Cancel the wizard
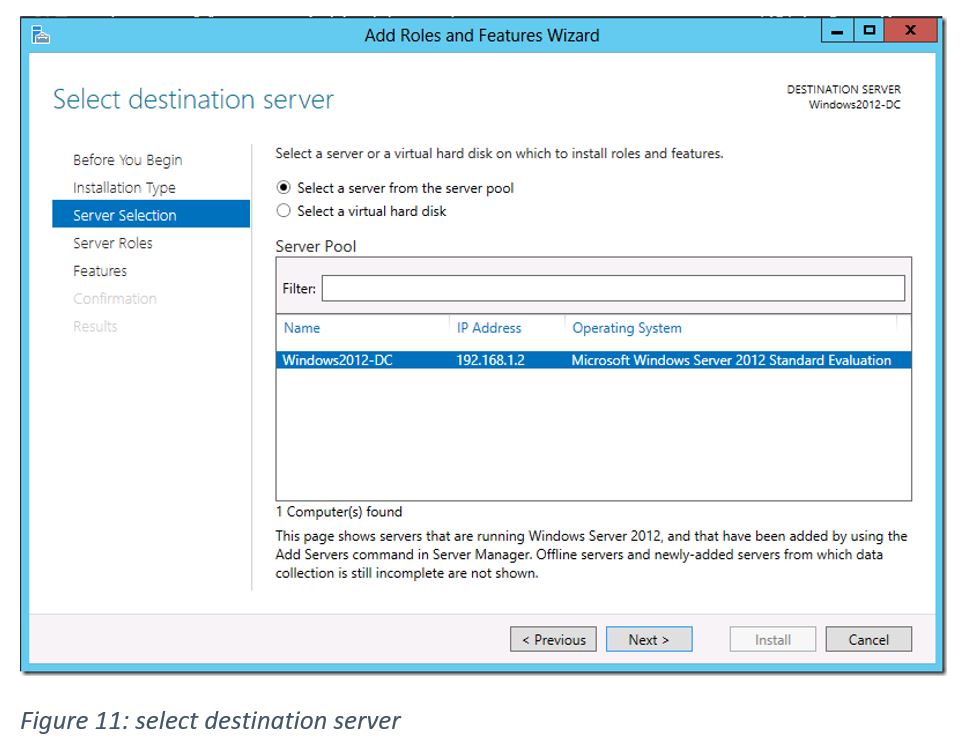The height and width of the screenshot is (742, 970). click(x=868, y=640)
